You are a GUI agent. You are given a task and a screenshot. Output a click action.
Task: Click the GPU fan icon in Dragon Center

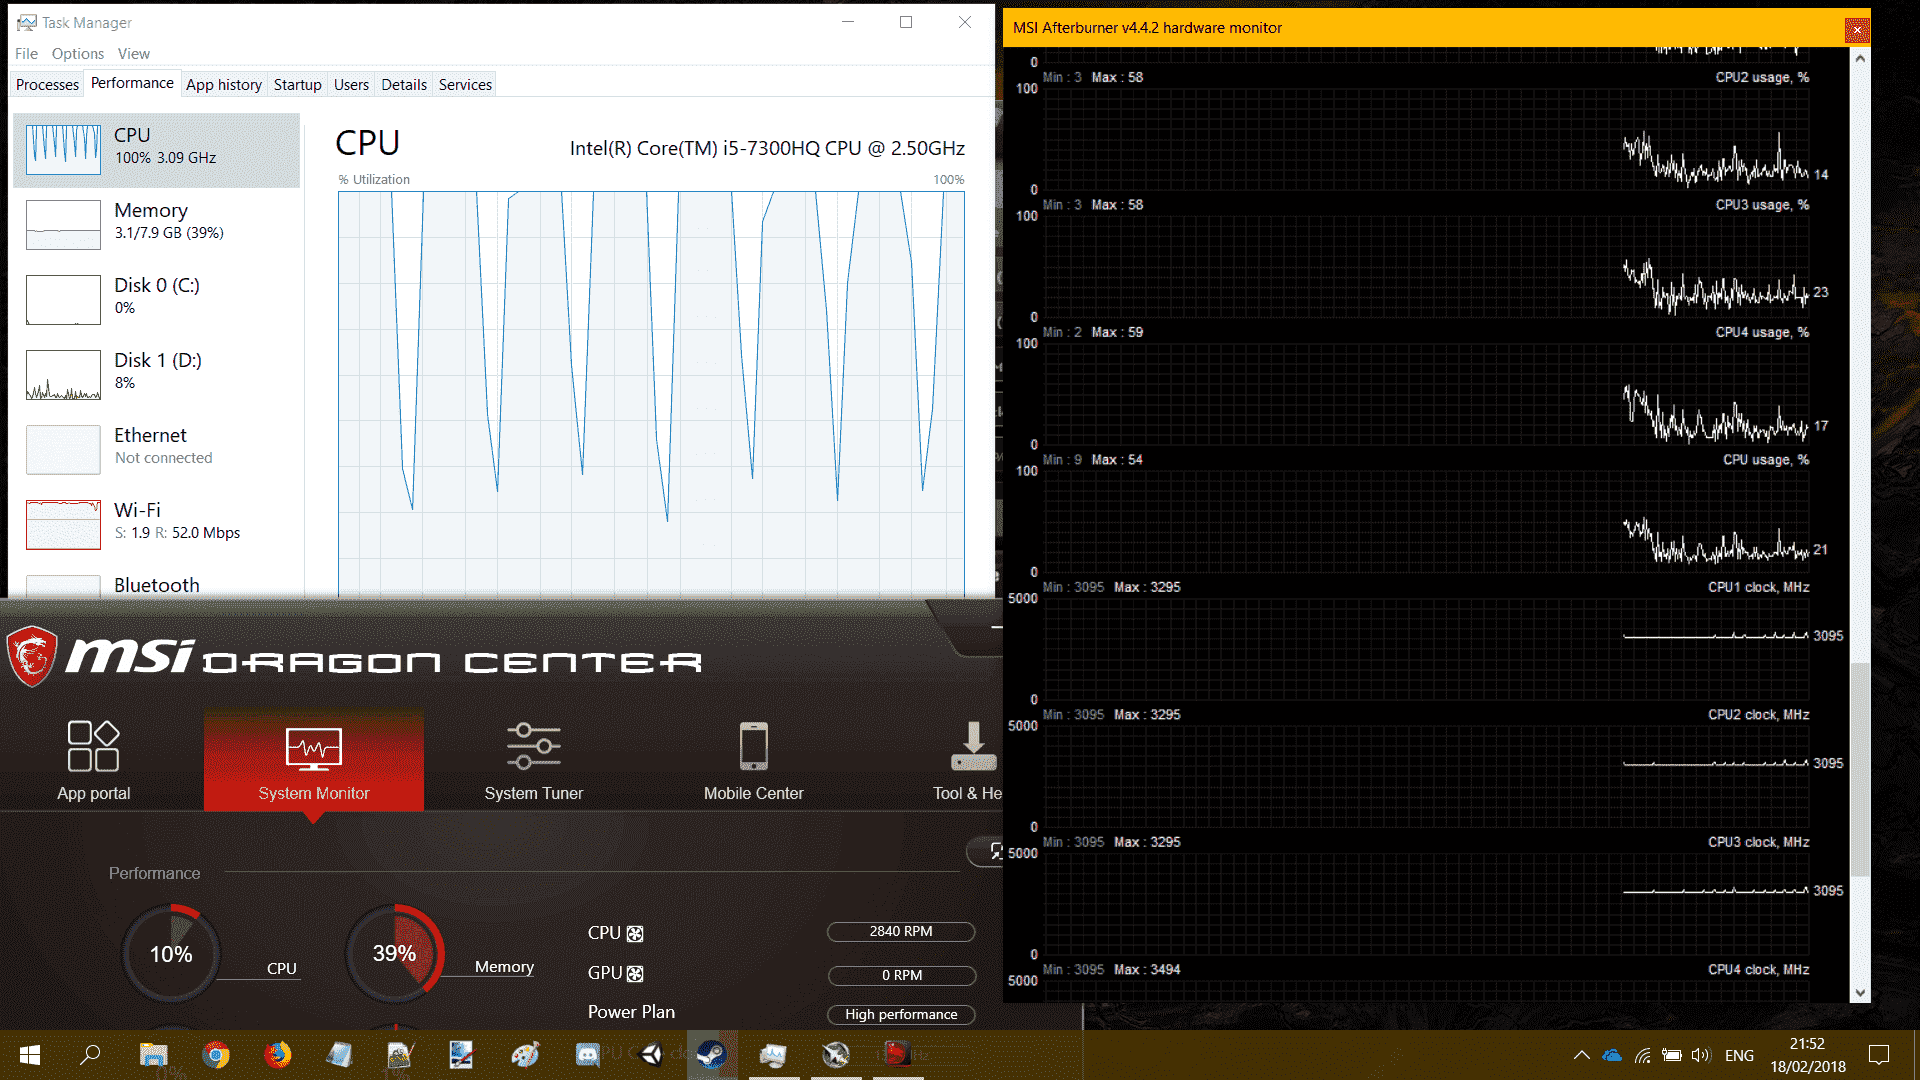coord(635,973)
